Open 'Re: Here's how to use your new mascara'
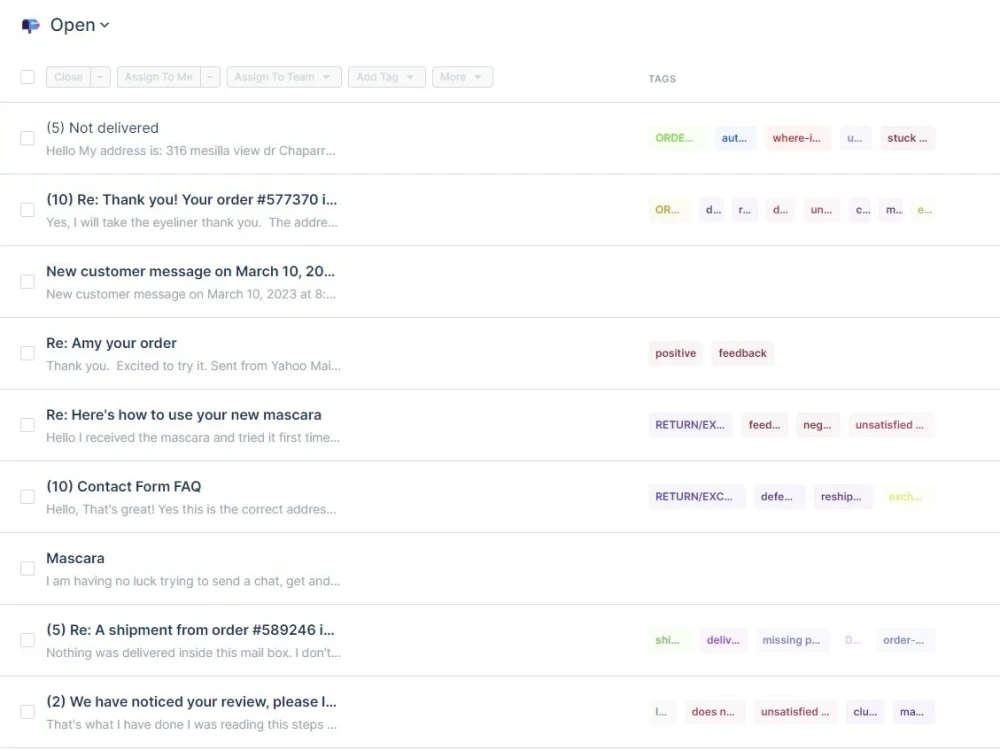The height and width of the screenshot is (750, 1000). 184,415
